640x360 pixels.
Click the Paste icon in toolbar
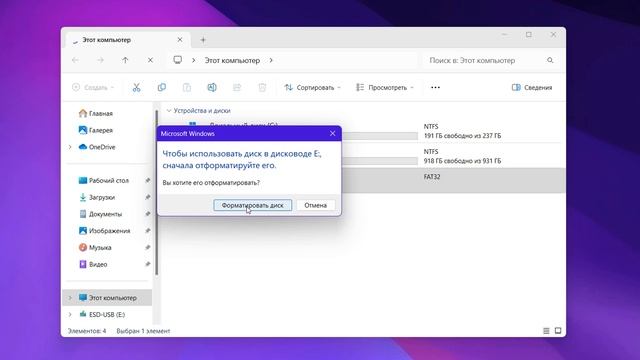click(187, 87)
